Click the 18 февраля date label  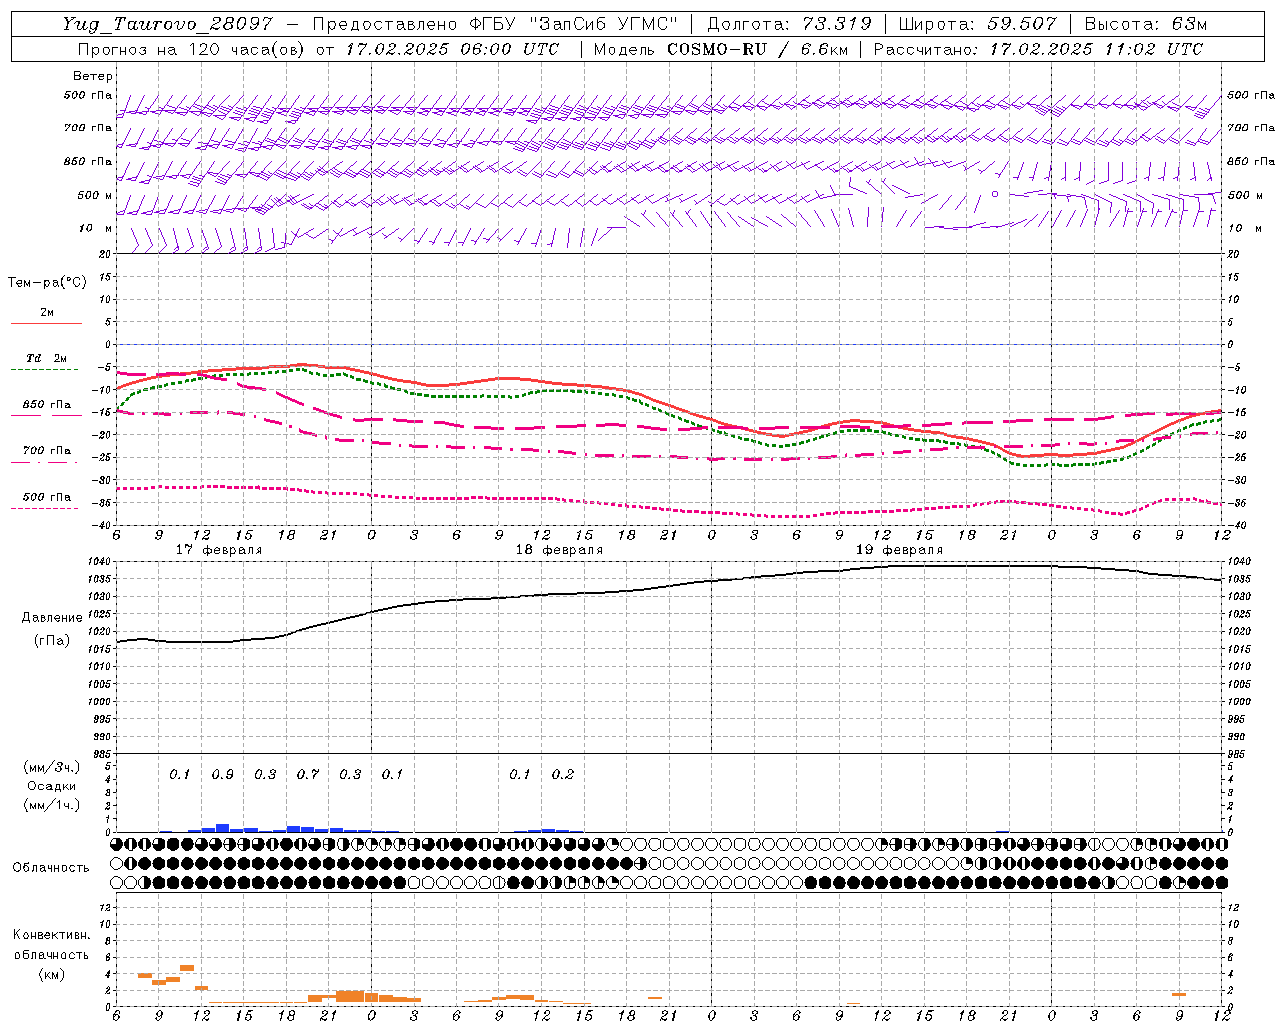[x=559, y=550]
